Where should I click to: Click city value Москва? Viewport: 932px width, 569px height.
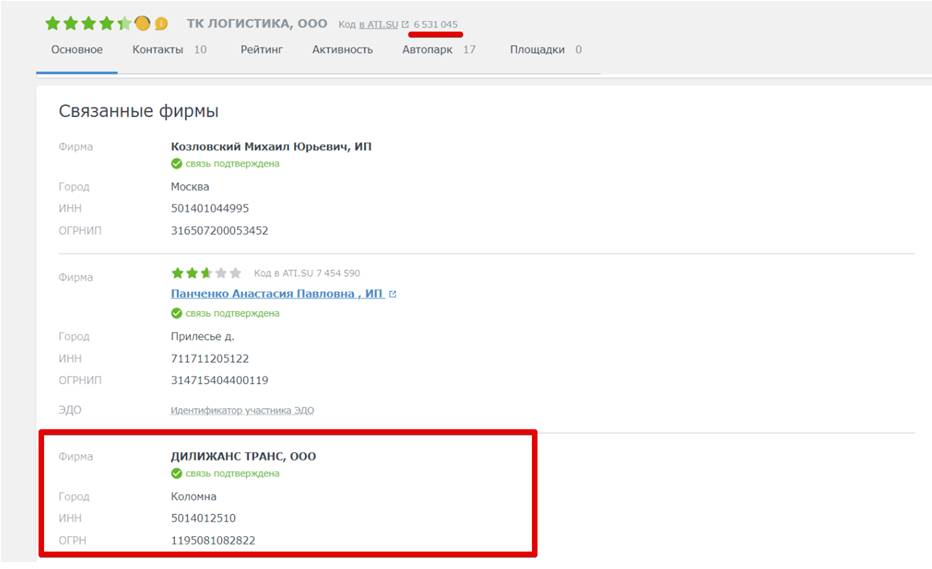(x=190, y=187)
